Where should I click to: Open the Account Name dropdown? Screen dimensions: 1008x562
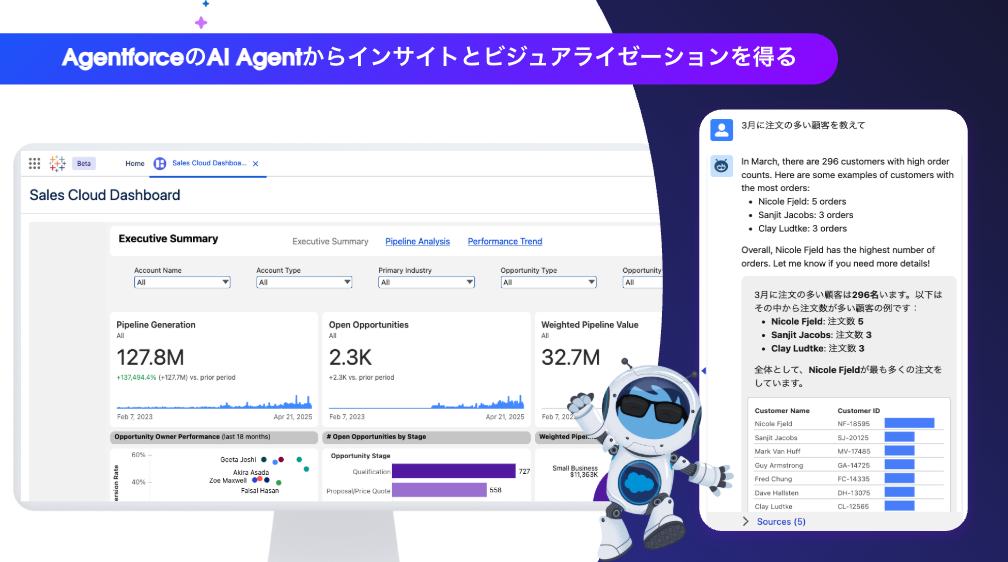[x=182, y=282]
